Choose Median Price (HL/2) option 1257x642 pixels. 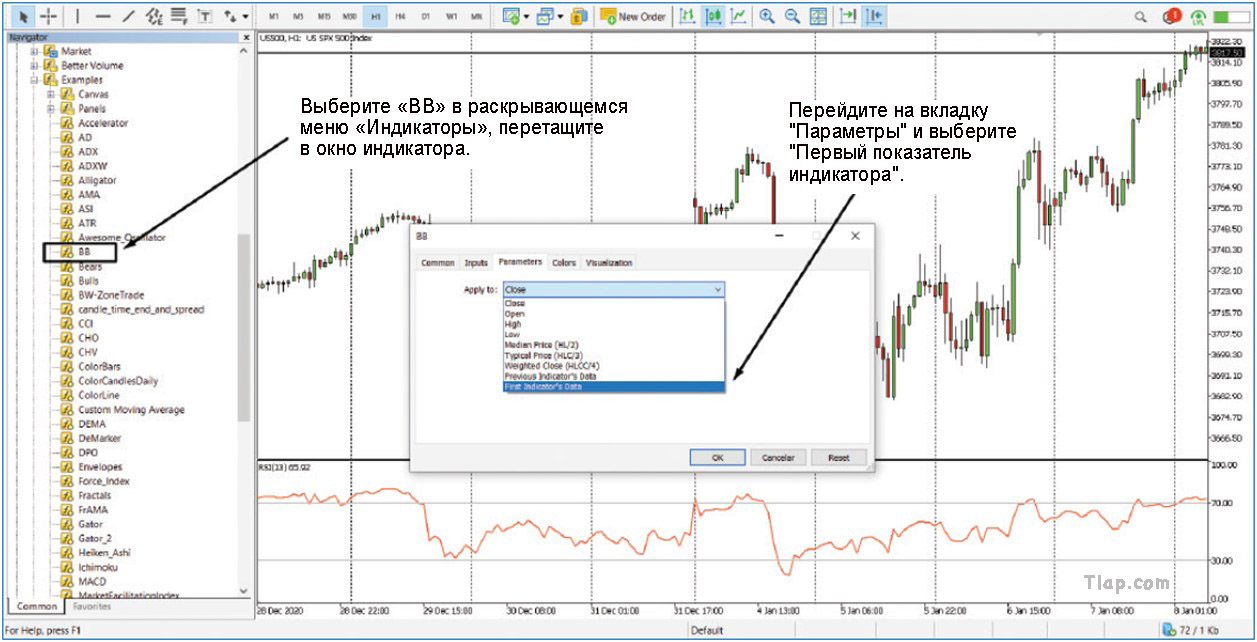pyautogui.click(x=613, y=345)
